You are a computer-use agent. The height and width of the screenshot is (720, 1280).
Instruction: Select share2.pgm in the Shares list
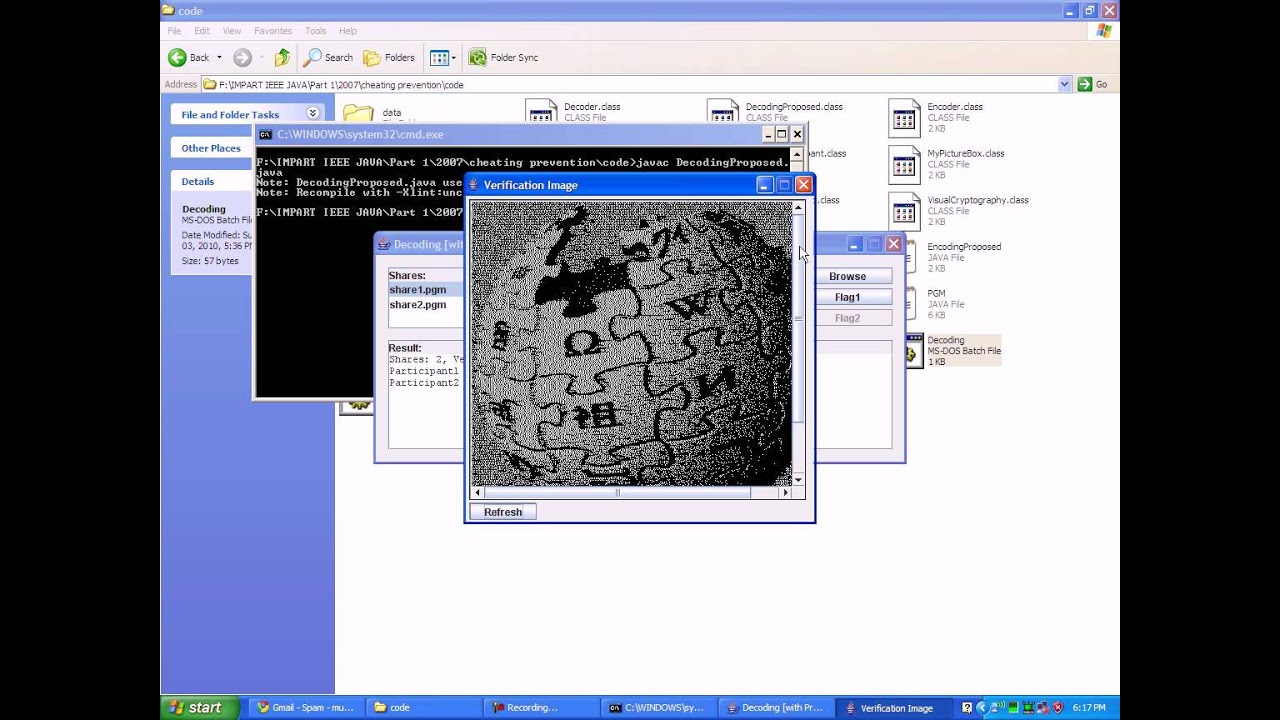pos(418,305)
